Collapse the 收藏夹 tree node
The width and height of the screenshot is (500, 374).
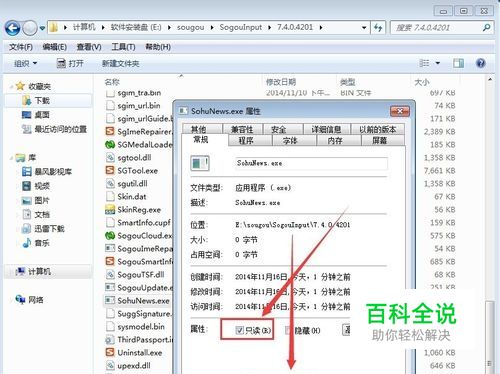click(12, 87)
